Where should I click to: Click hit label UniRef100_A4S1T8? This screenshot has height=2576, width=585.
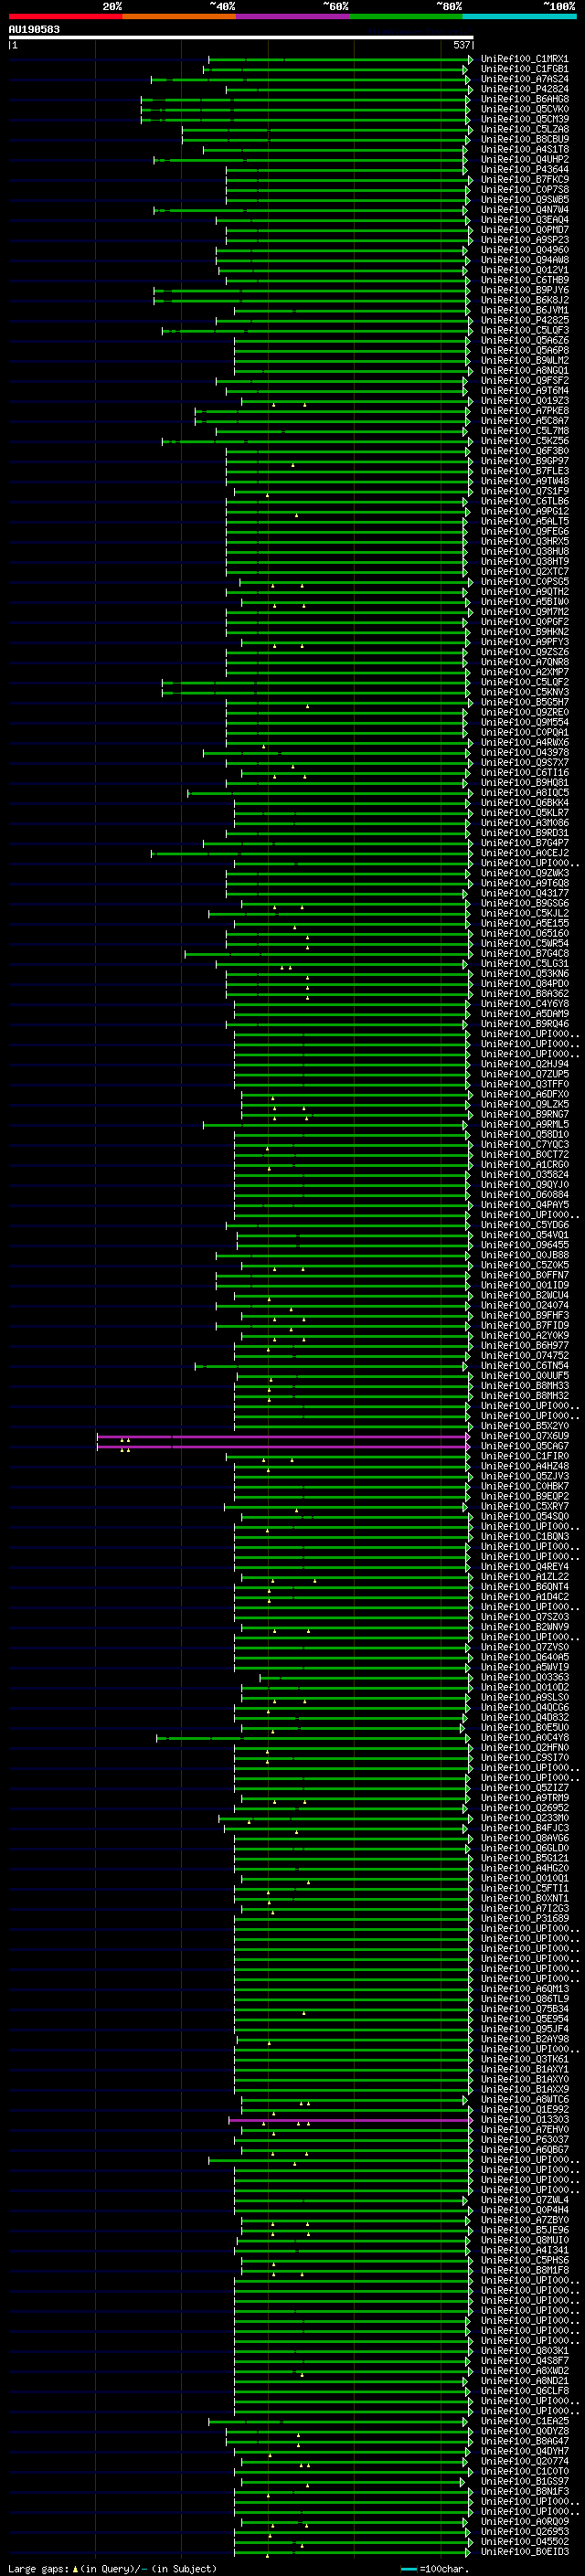tap(524, 149)
